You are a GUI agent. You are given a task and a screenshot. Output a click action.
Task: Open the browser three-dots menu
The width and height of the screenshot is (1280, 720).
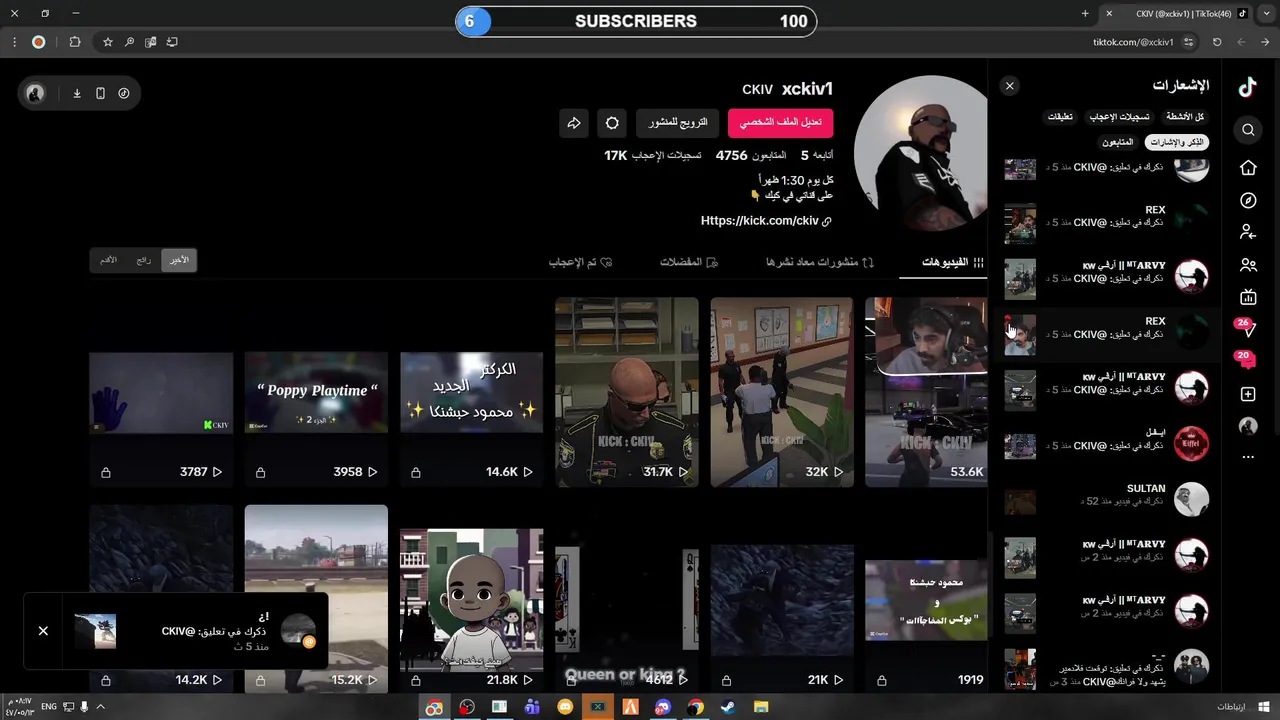point(14,42)
